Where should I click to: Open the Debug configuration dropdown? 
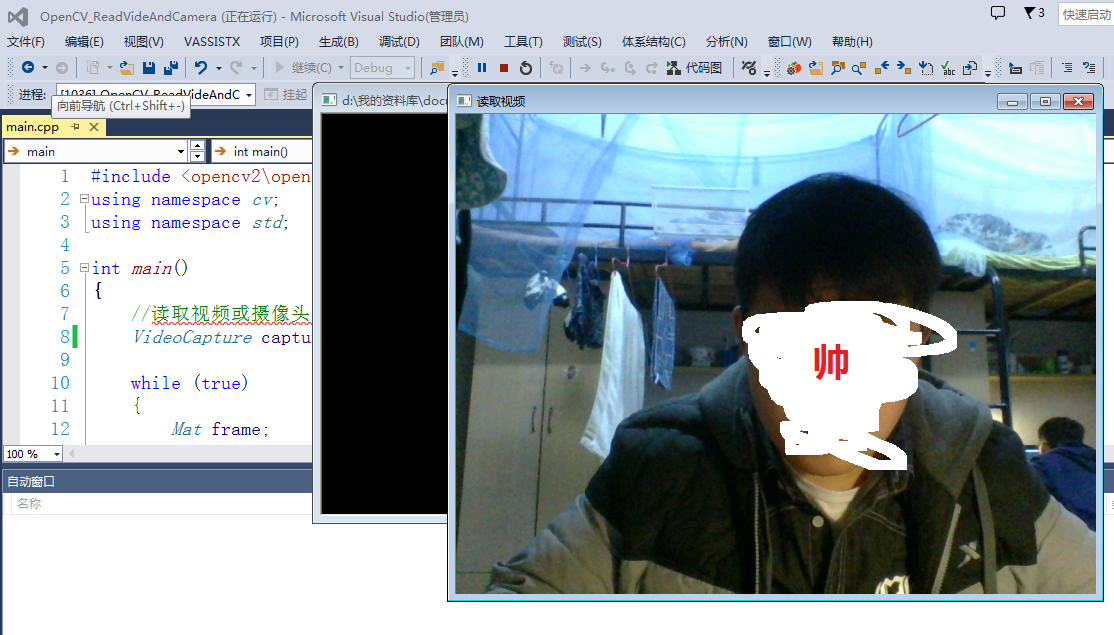(382, 67)
